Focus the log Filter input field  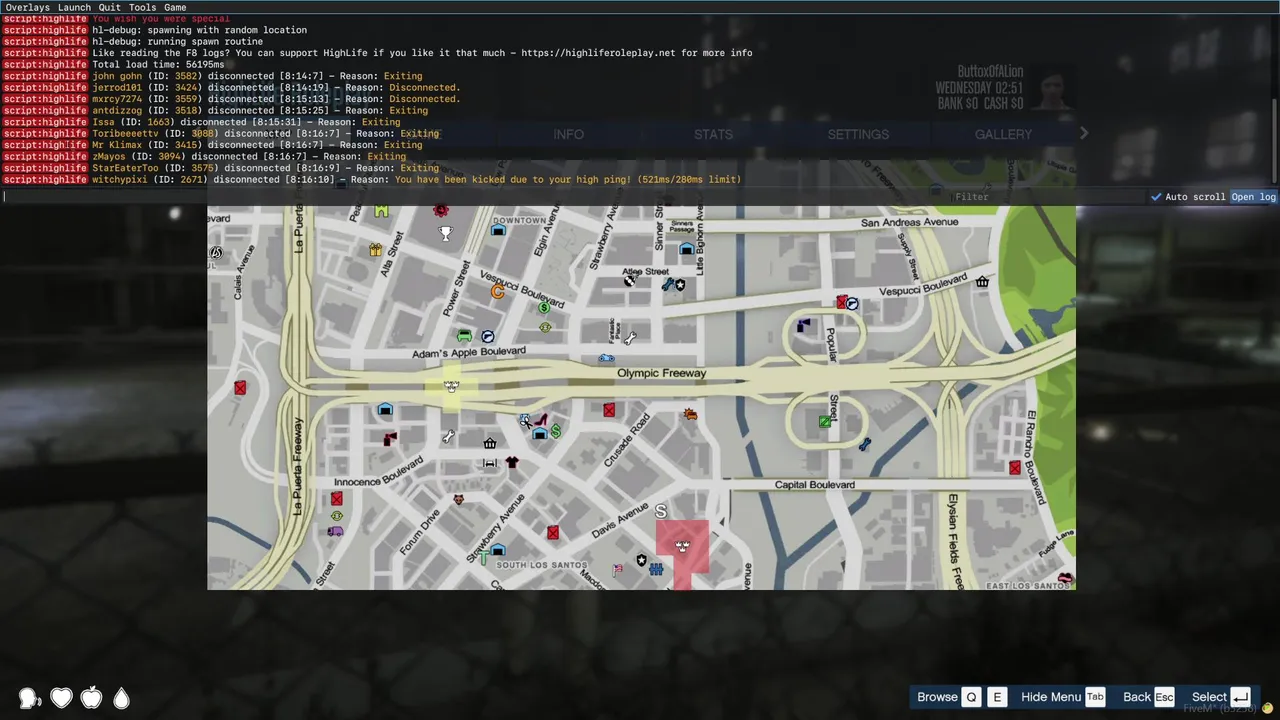(x=1048, y=197)
